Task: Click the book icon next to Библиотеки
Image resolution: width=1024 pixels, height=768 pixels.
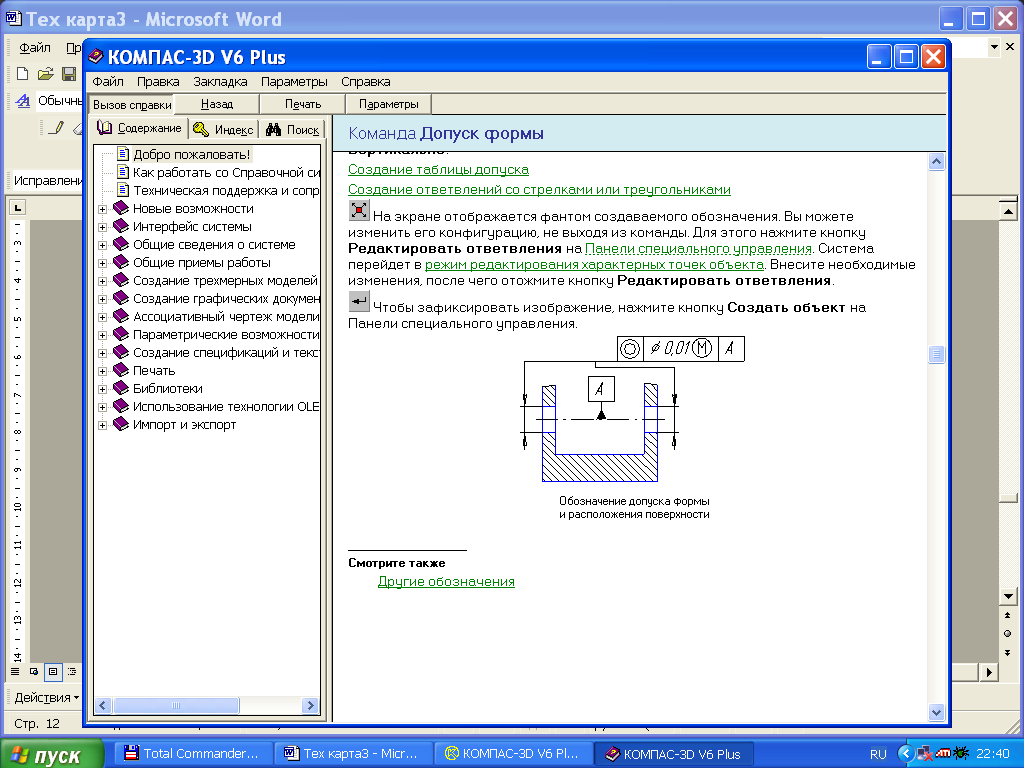Action: tap(121, 388)
